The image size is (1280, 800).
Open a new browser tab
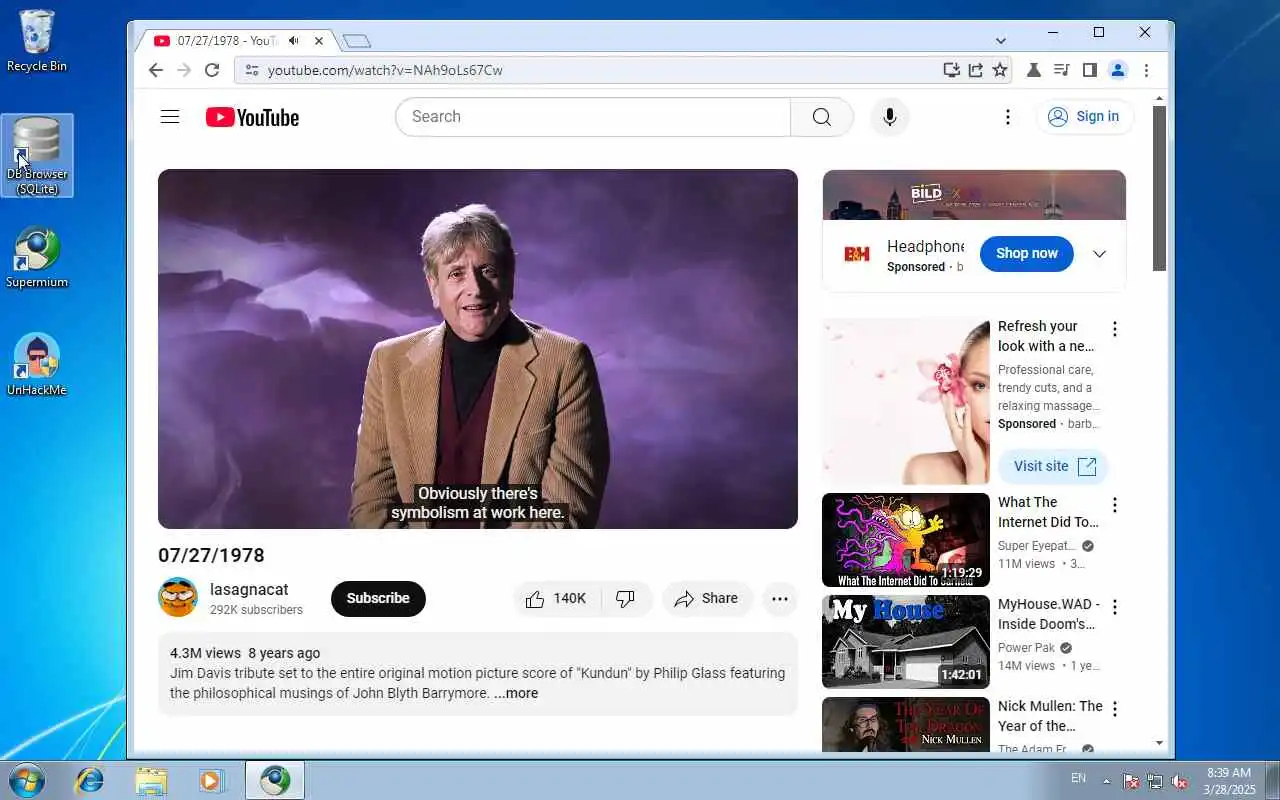click(357, 41)
